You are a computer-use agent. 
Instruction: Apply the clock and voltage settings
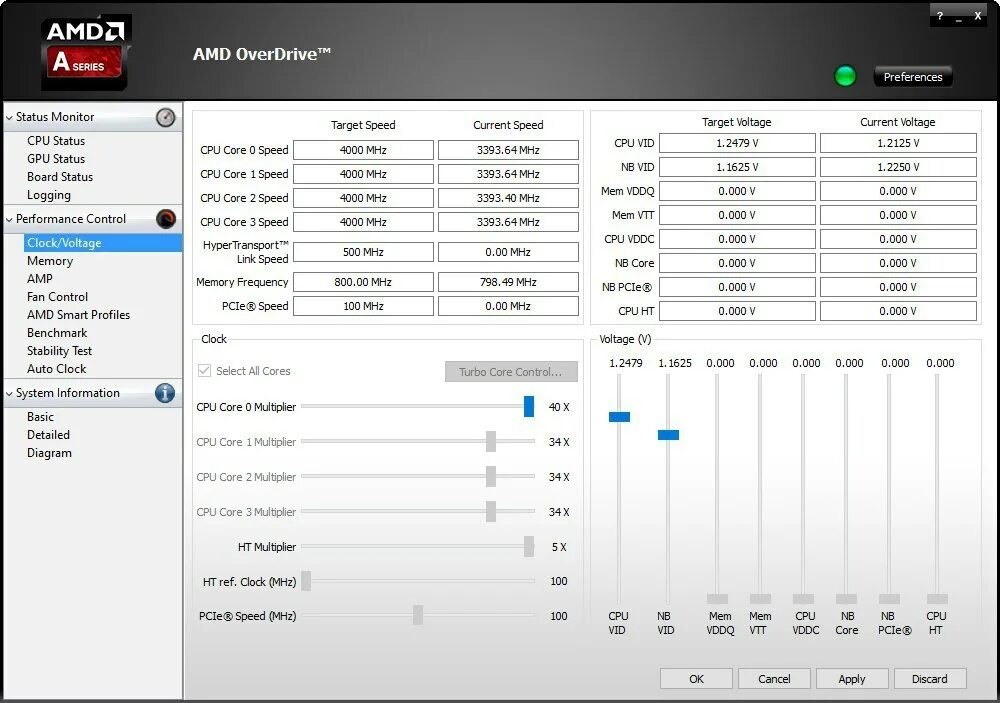[x=852, y=679]
